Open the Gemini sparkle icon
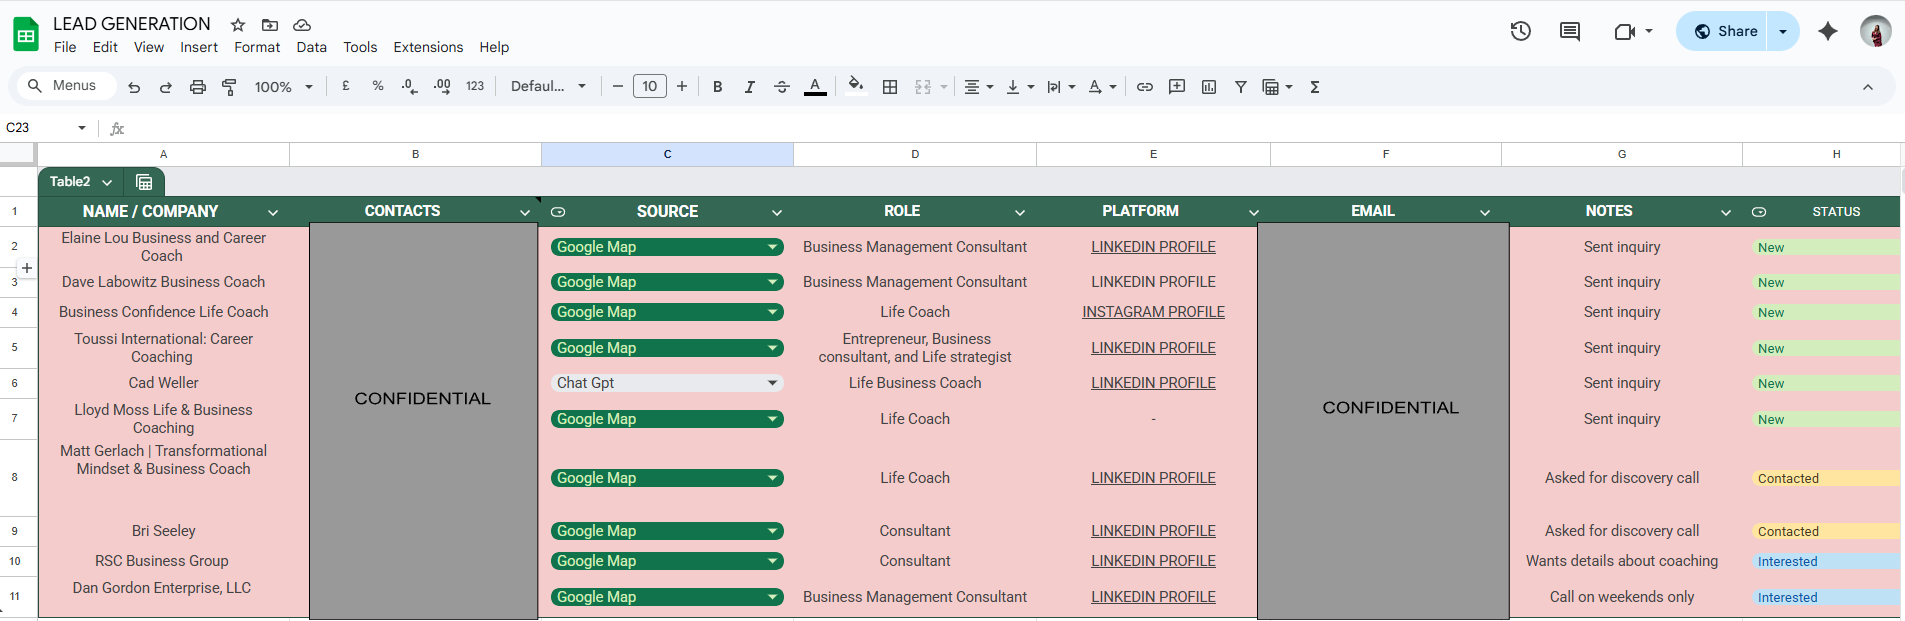The image size is (1905, 621). 1828,31
